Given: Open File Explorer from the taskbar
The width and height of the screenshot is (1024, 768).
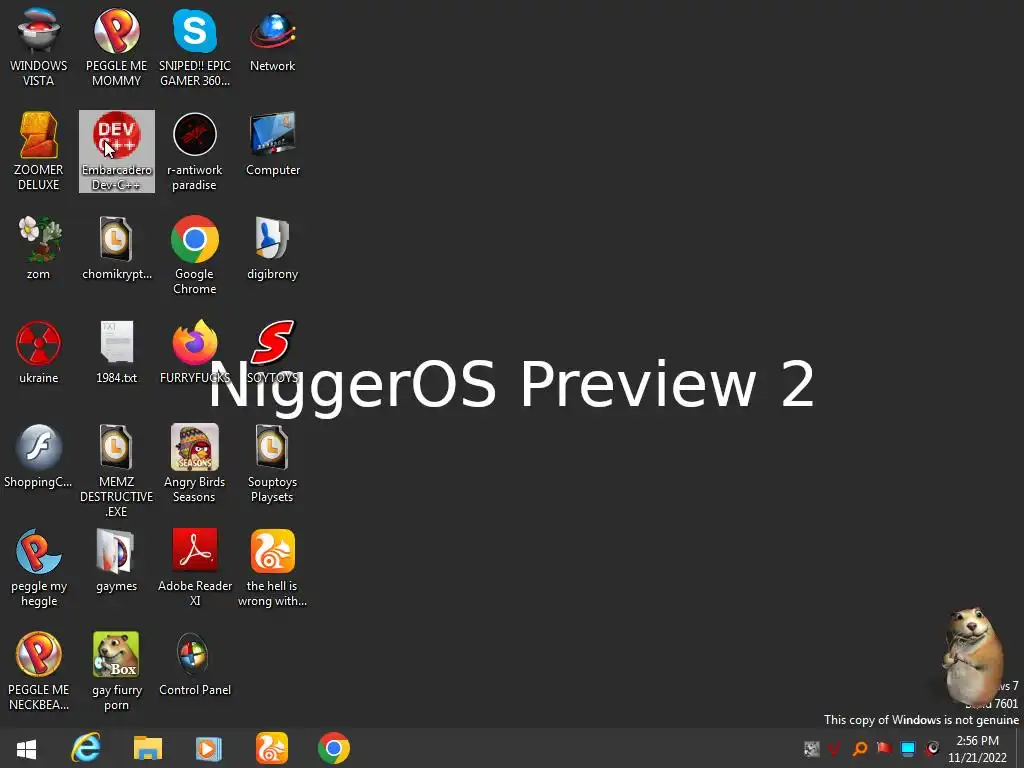Looking at the screenshot, I should (x=148, y=748).
